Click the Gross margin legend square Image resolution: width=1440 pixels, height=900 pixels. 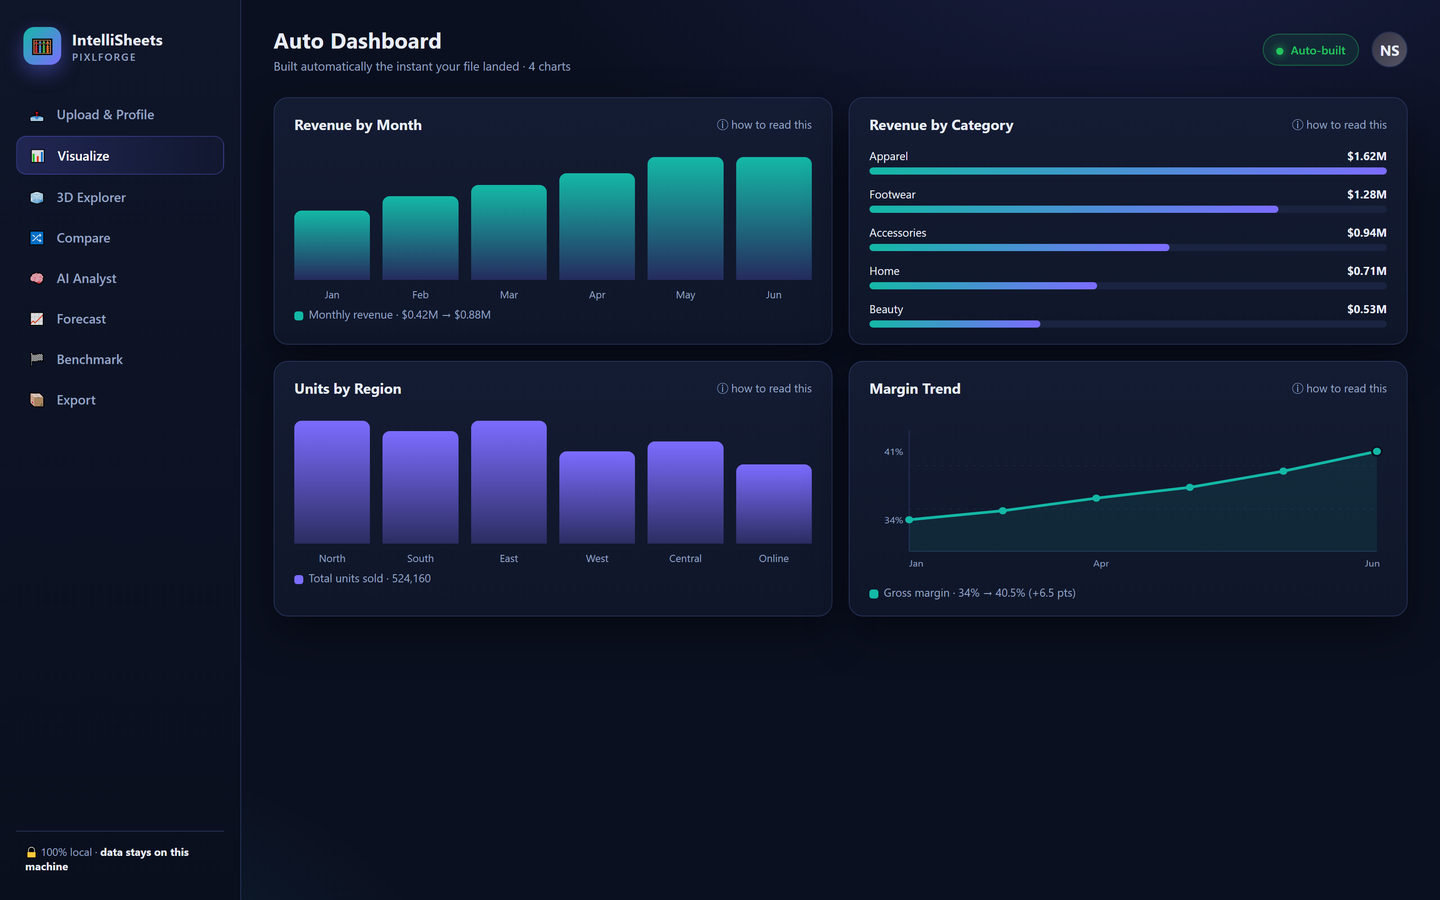(874, 594)
